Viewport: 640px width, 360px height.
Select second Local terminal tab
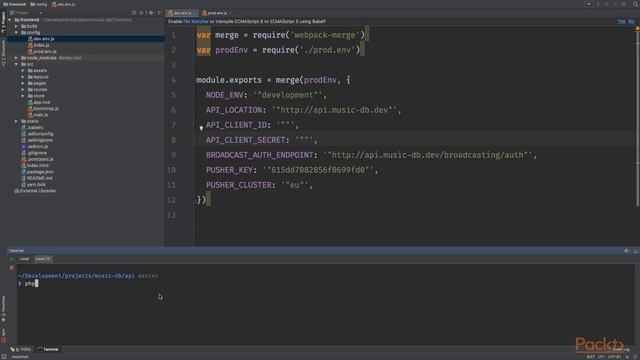(x=42, y=259)
